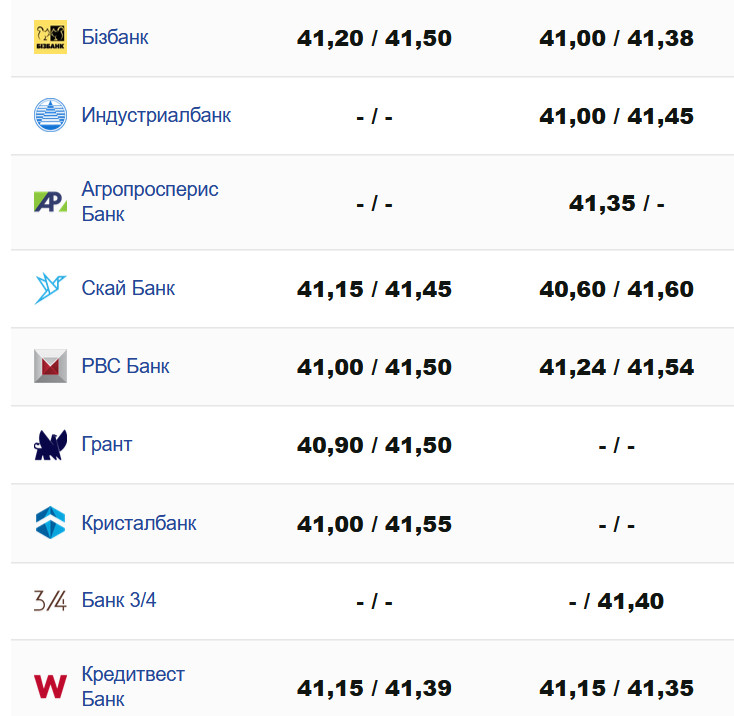Click the Кристалбанк blue diamond logo
Screen dimensions: 734x716
point(50,523)
